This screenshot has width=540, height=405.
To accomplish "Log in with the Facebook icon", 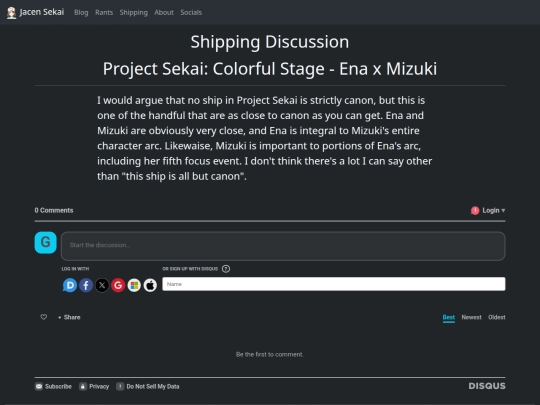I will pyautogui.click(x=86, y=285).
